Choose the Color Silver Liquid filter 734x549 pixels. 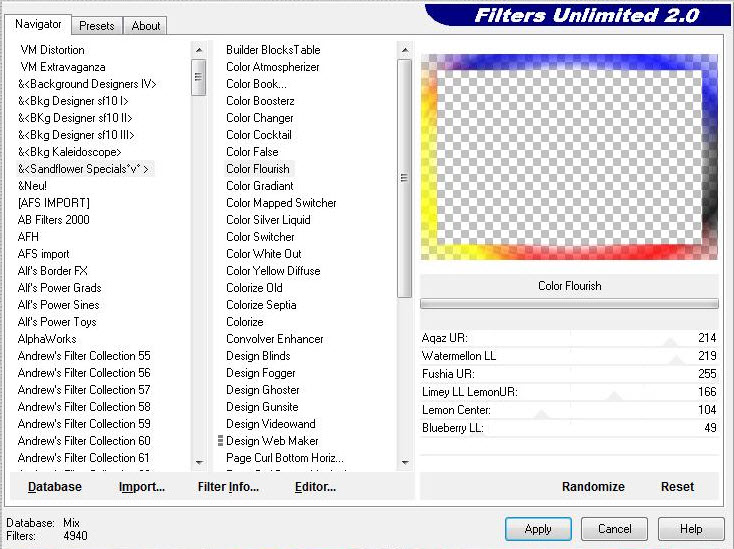[x=268, y=220]
